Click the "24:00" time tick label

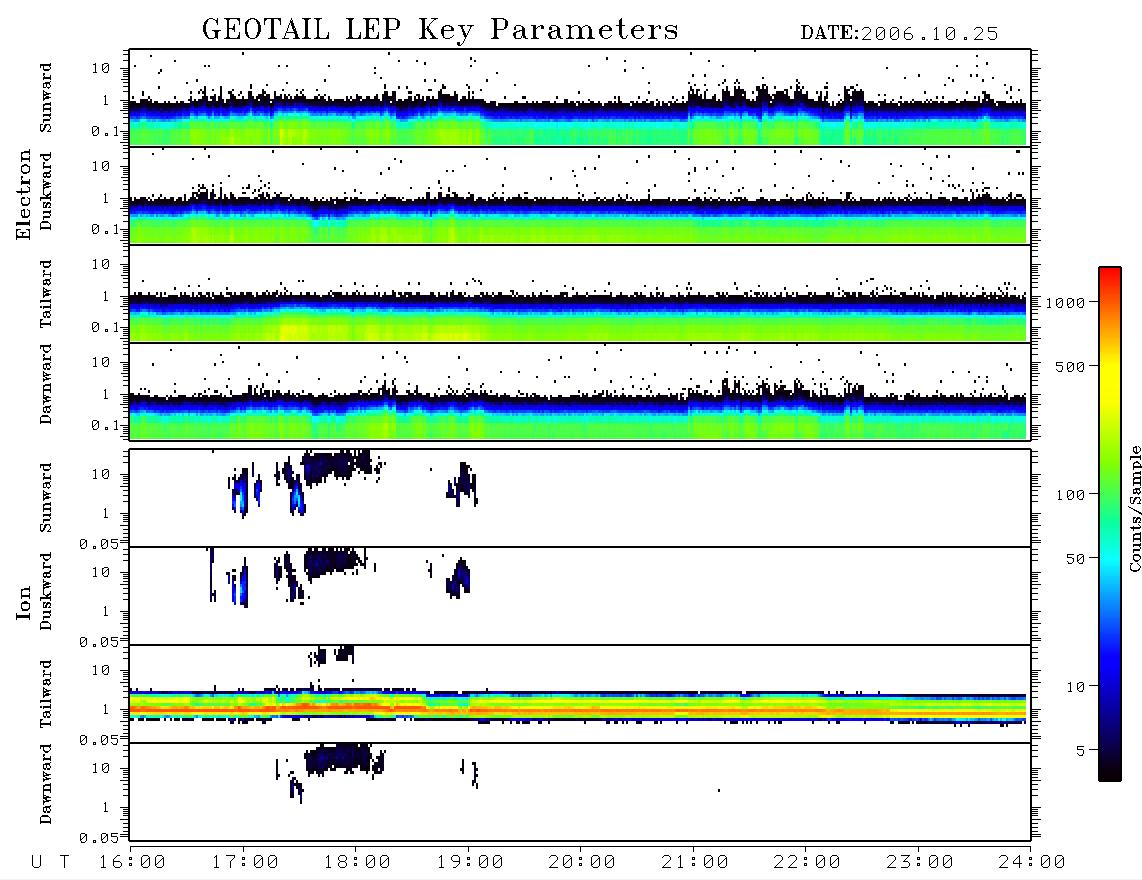[1032, 862]
